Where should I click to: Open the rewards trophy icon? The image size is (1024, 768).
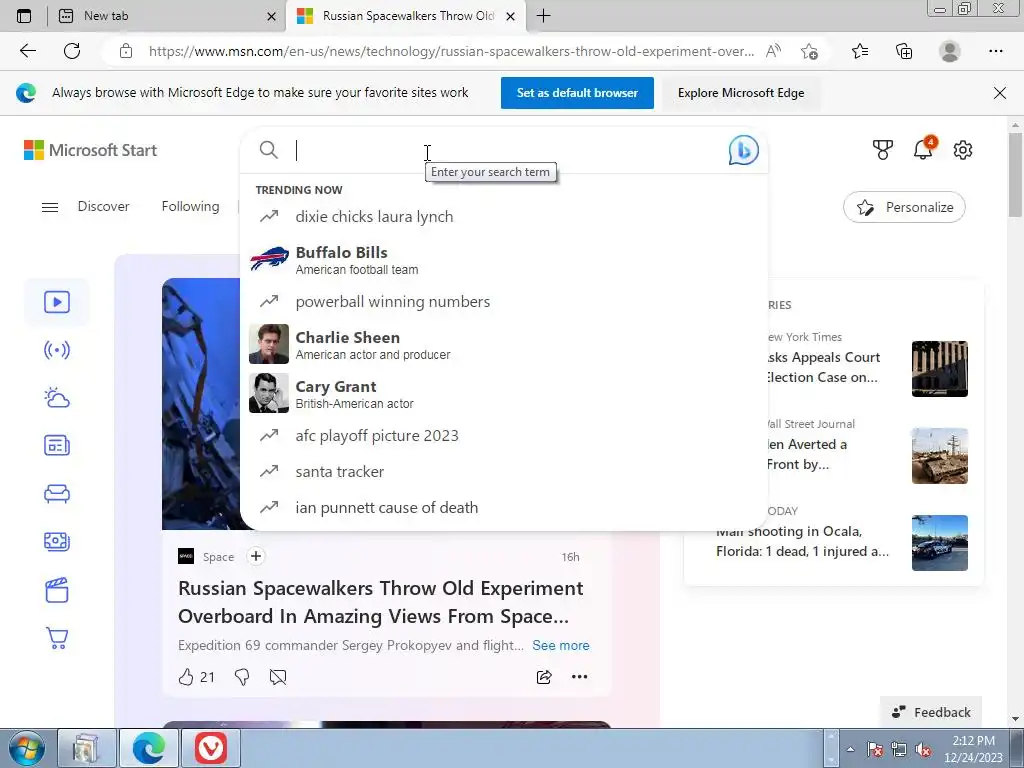coord(882,150)
